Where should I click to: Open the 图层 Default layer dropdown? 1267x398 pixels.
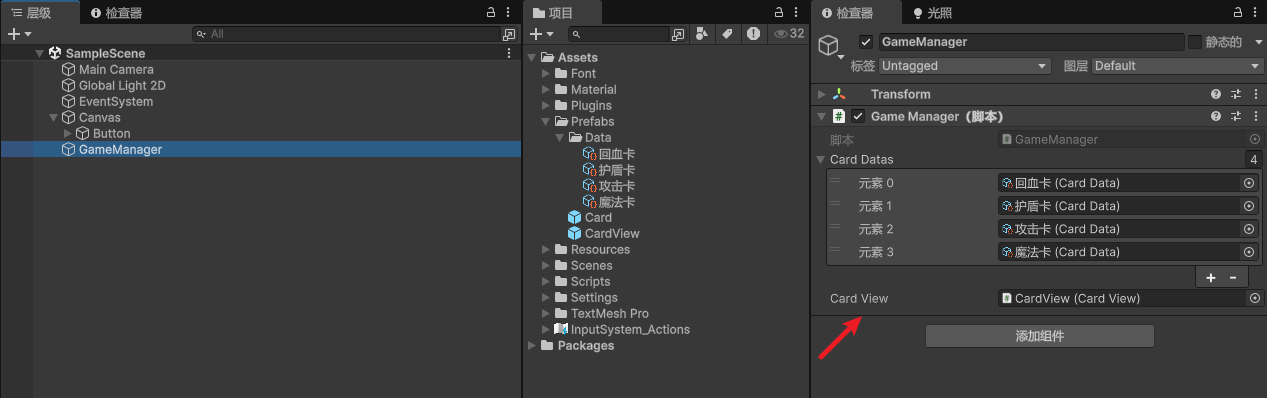coord(1178,66)
